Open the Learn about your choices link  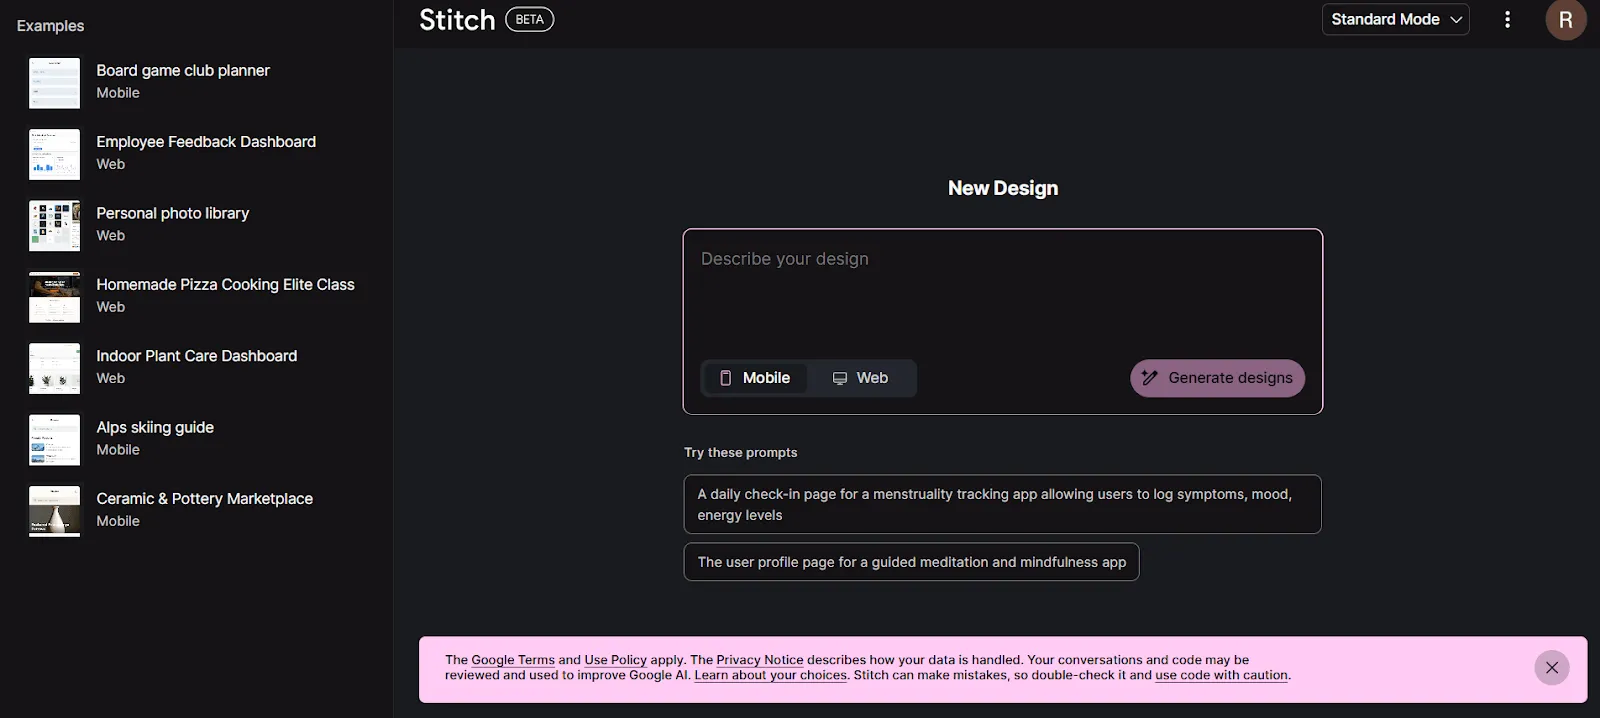tap(771, 675)
